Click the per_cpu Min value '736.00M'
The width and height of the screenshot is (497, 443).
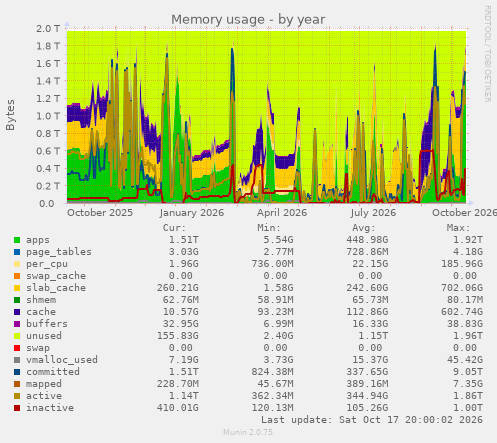[273, 264]
